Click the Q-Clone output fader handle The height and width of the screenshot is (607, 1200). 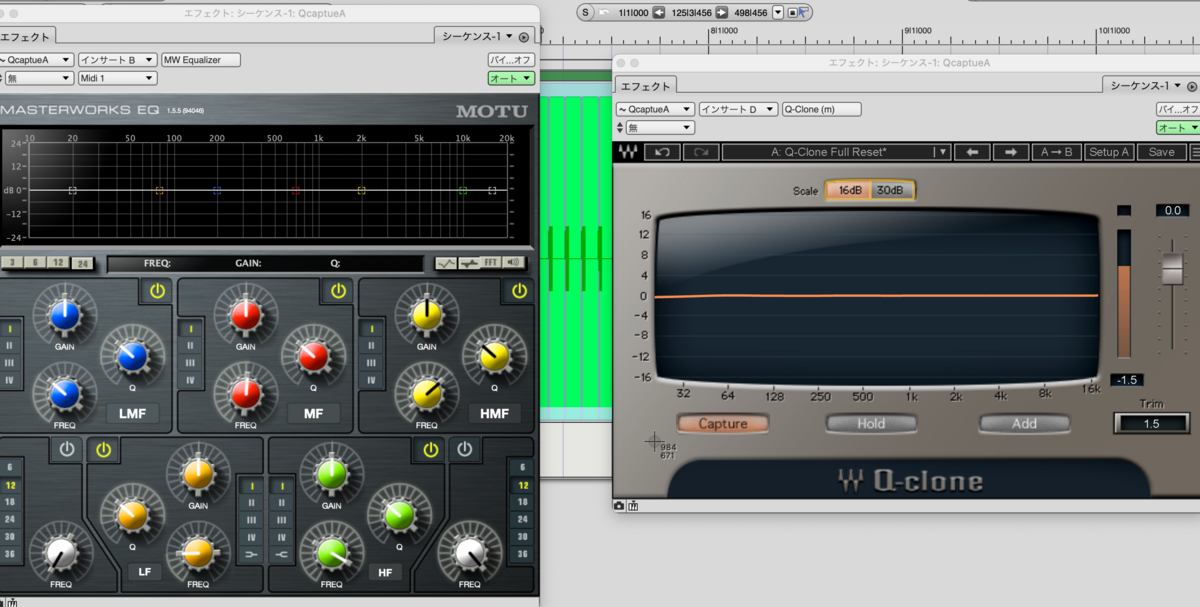click(x=1172, y=268)
